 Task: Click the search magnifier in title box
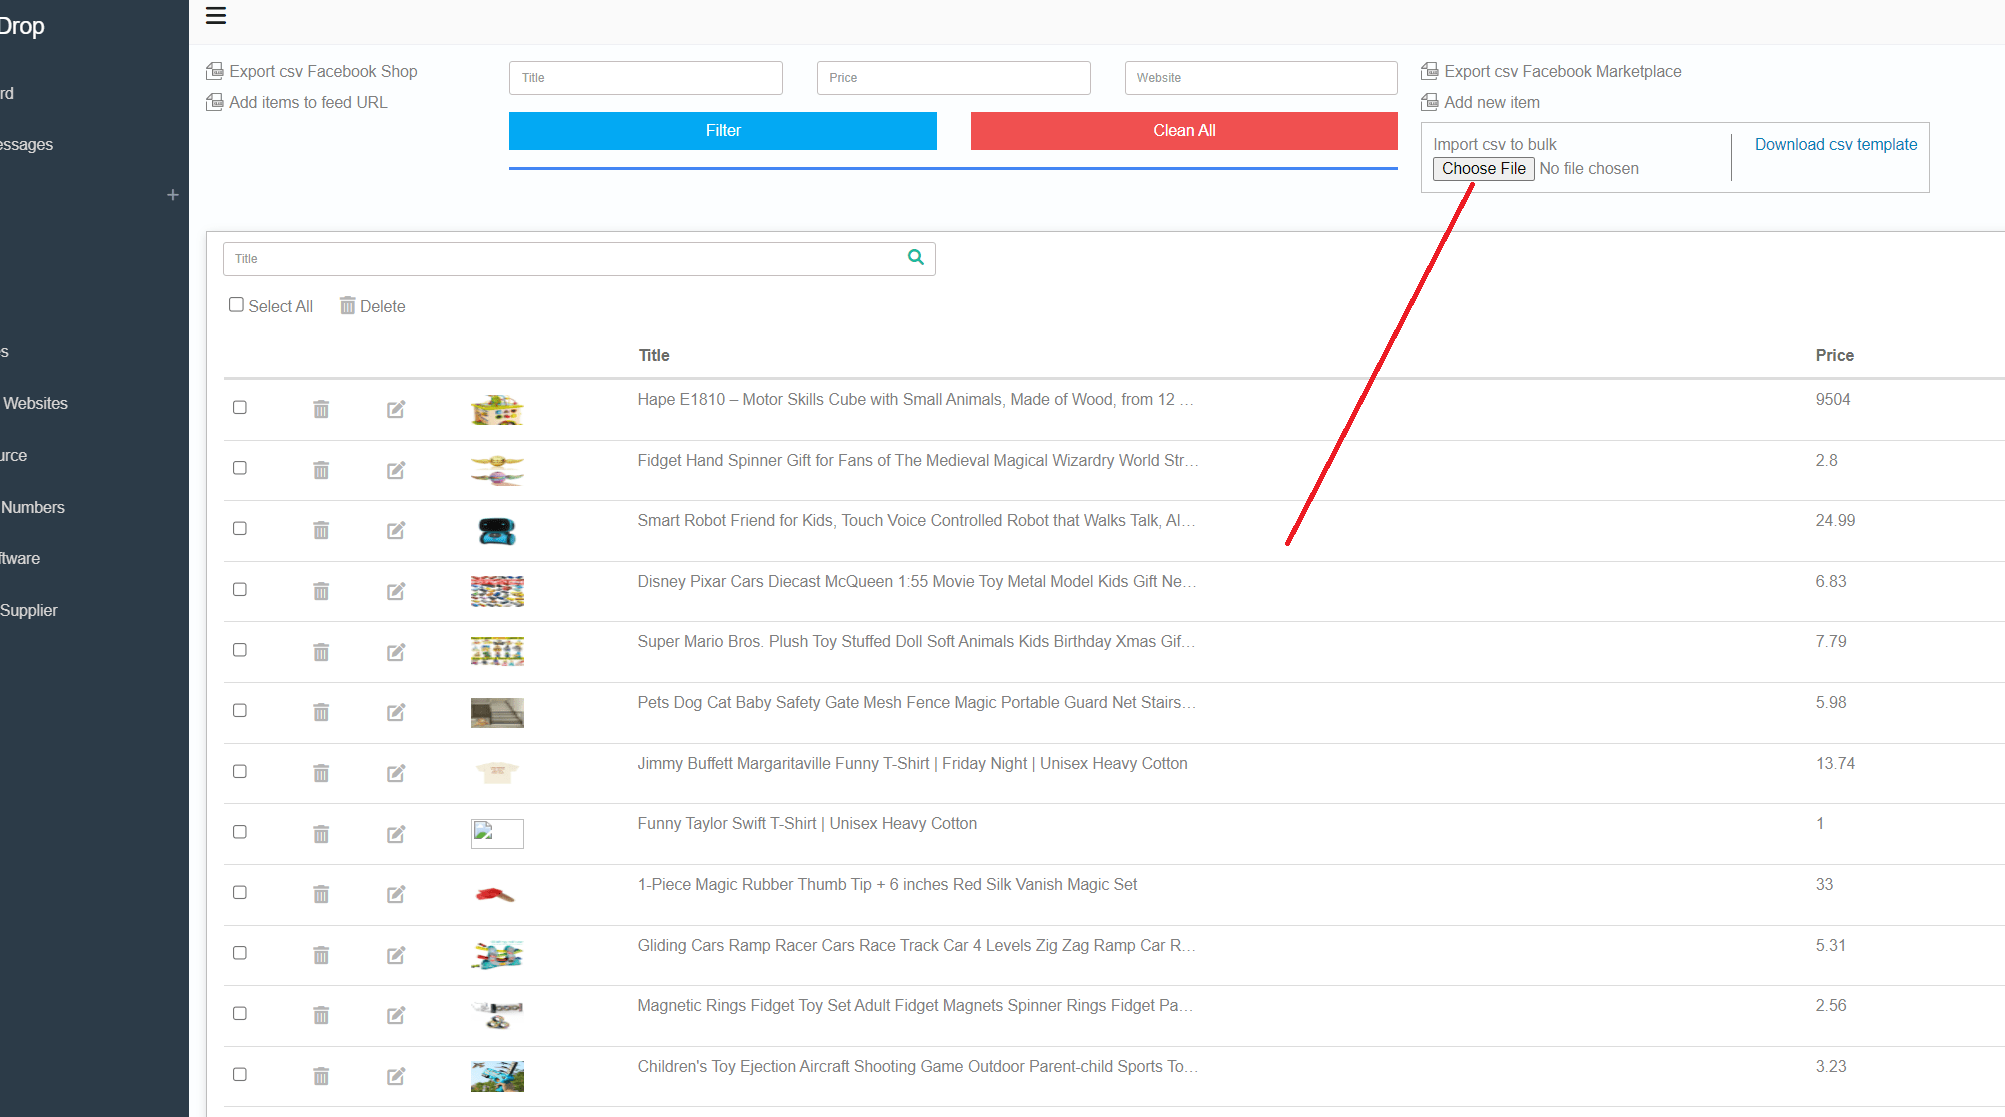(915, 258)
